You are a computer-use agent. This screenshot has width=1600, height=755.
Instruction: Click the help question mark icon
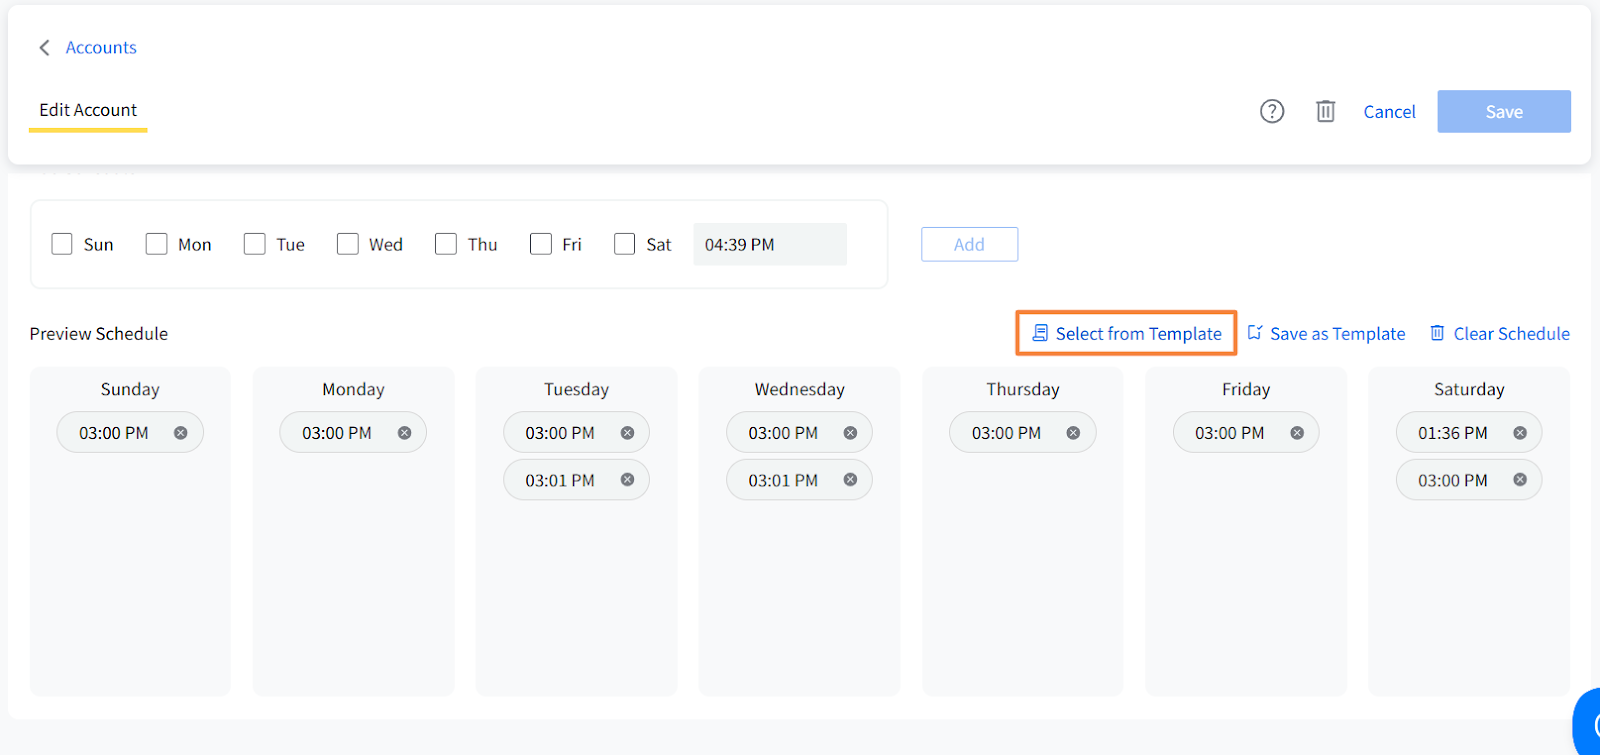click(1271, 111)
